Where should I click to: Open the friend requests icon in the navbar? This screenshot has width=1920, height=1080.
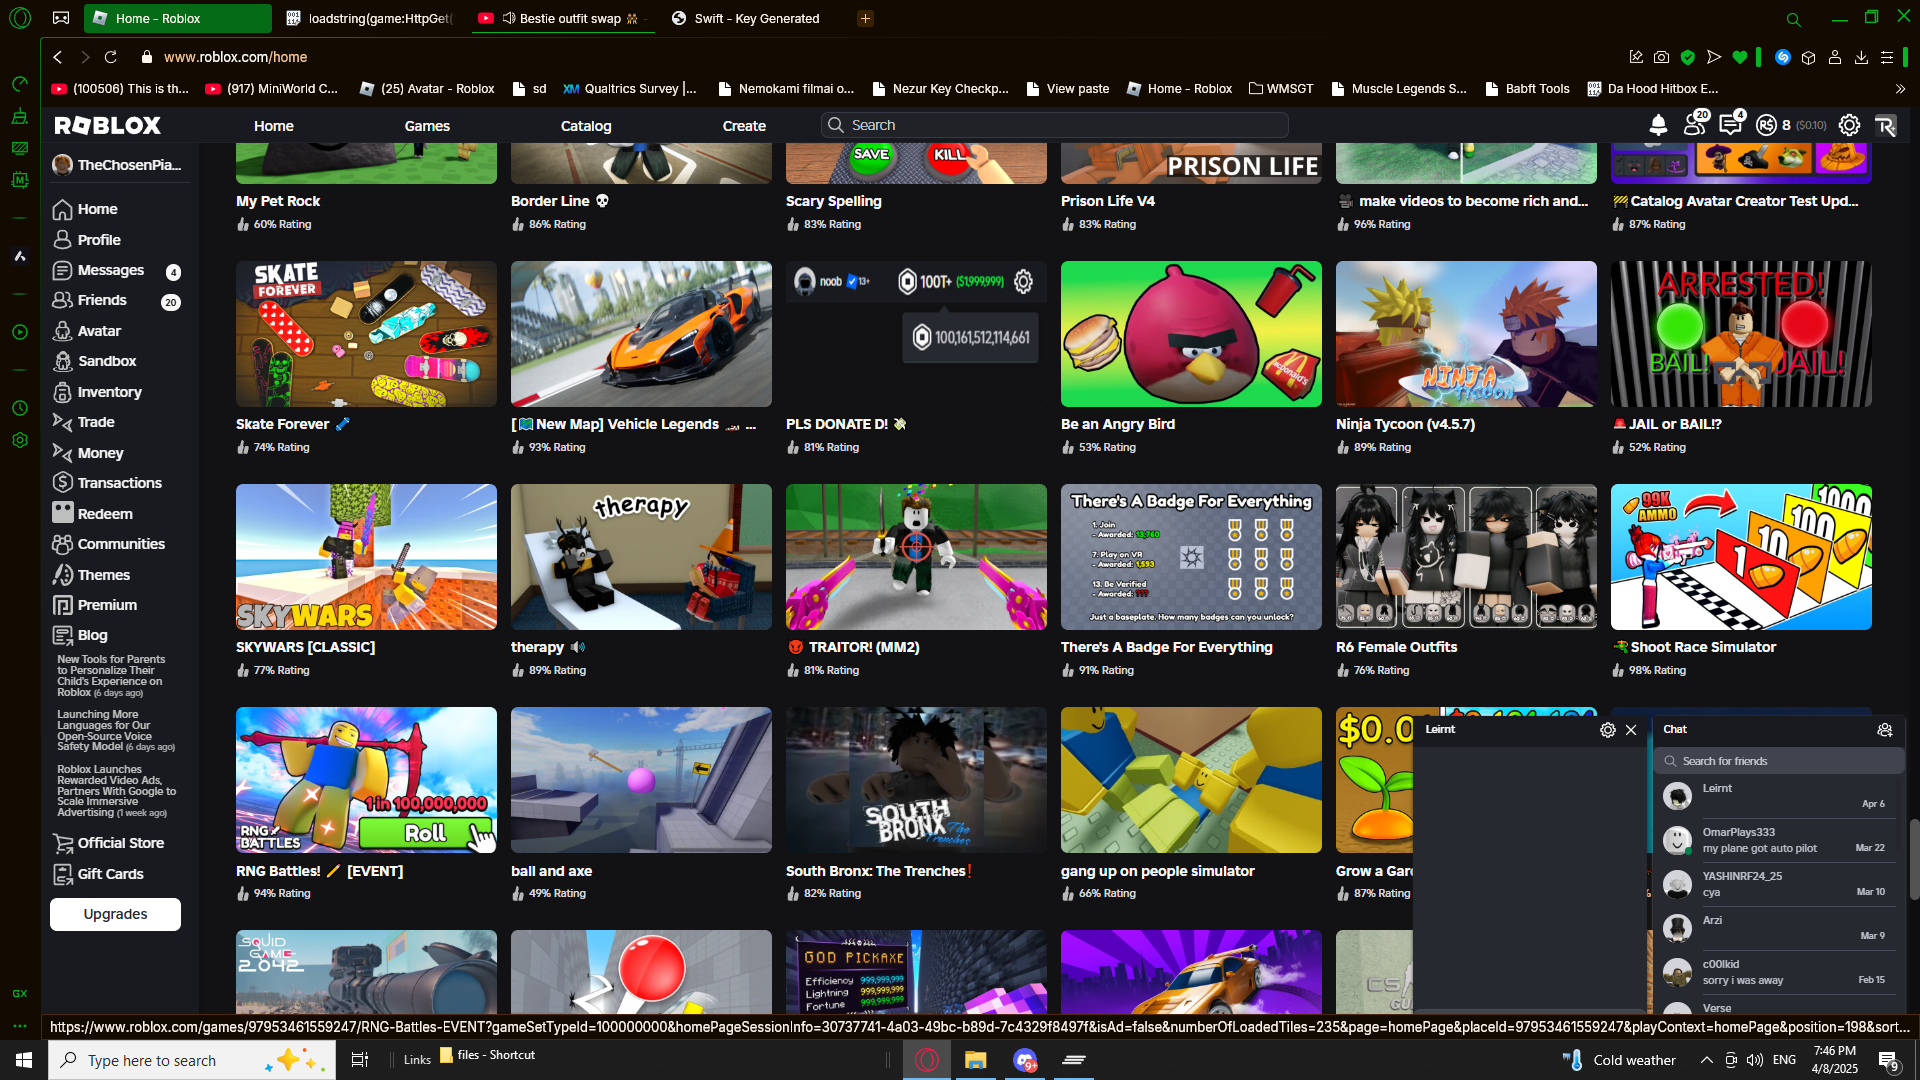coord(1694,125)
